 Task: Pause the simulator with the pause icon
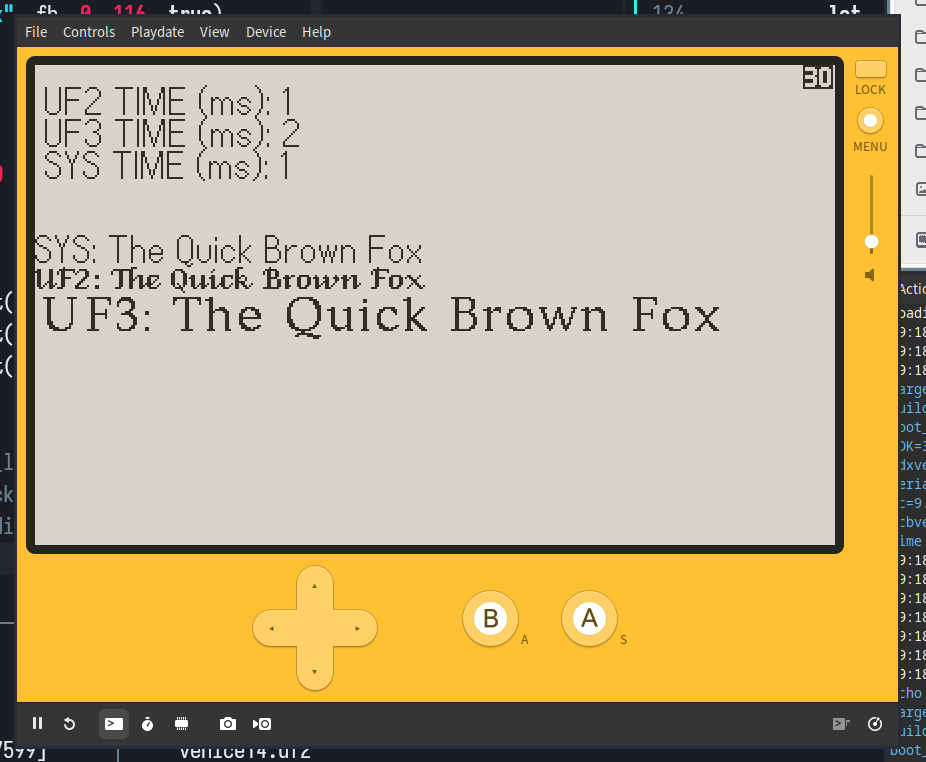click(37, 724)
